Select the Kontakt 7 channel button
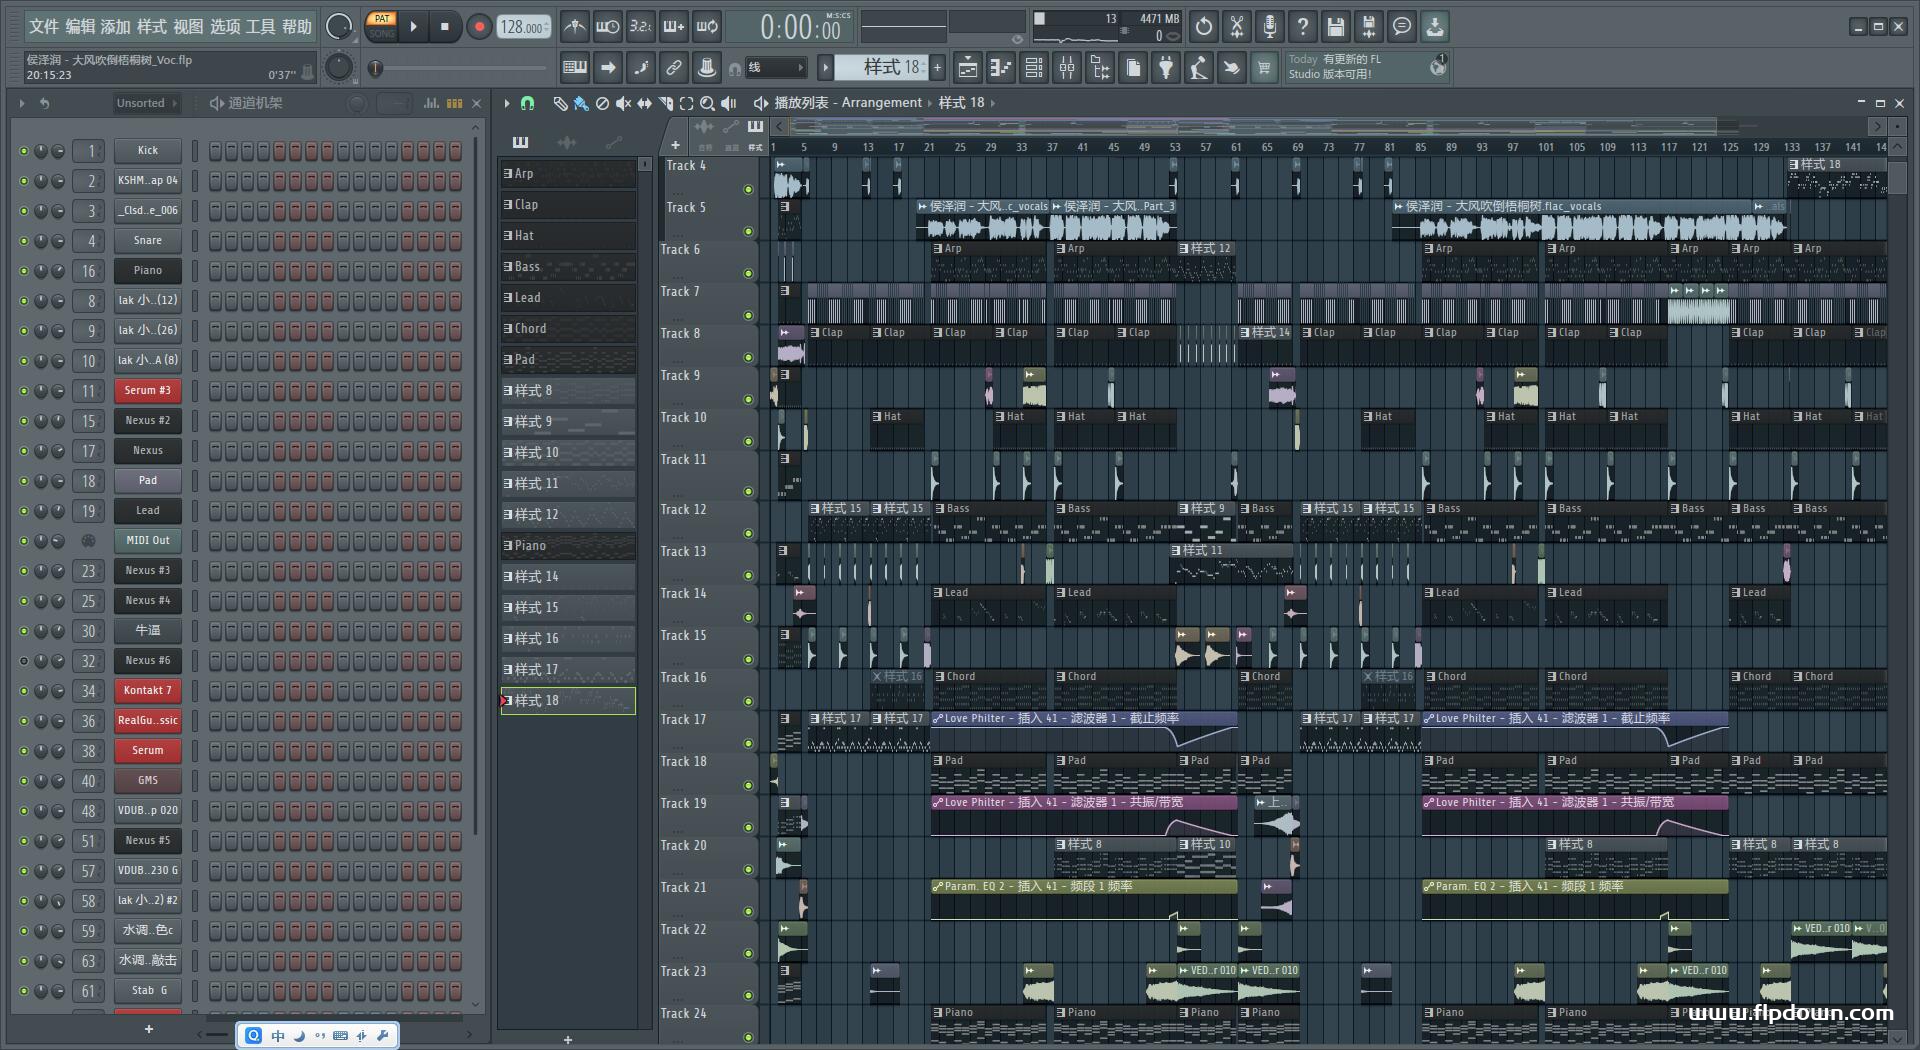Image resolution: width=1920 pixels, height=1050 pixels. [x=148, y=691]
